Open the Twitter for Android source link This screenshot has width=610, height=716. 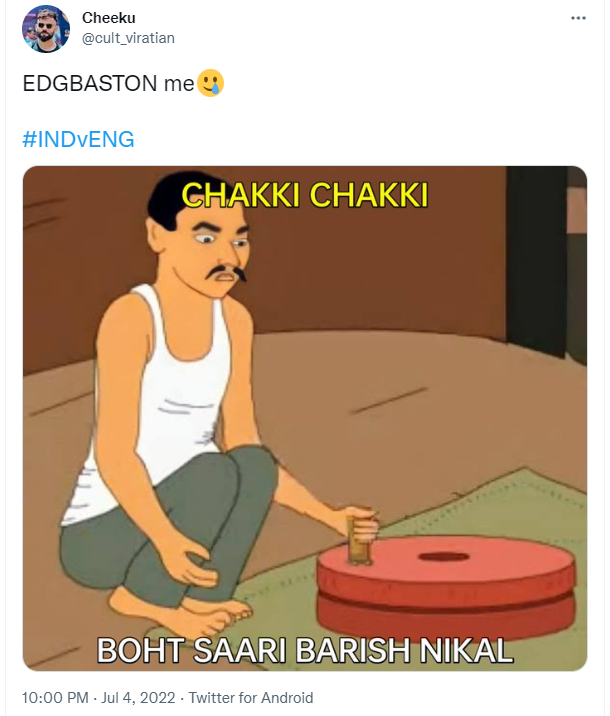point(251,698)
